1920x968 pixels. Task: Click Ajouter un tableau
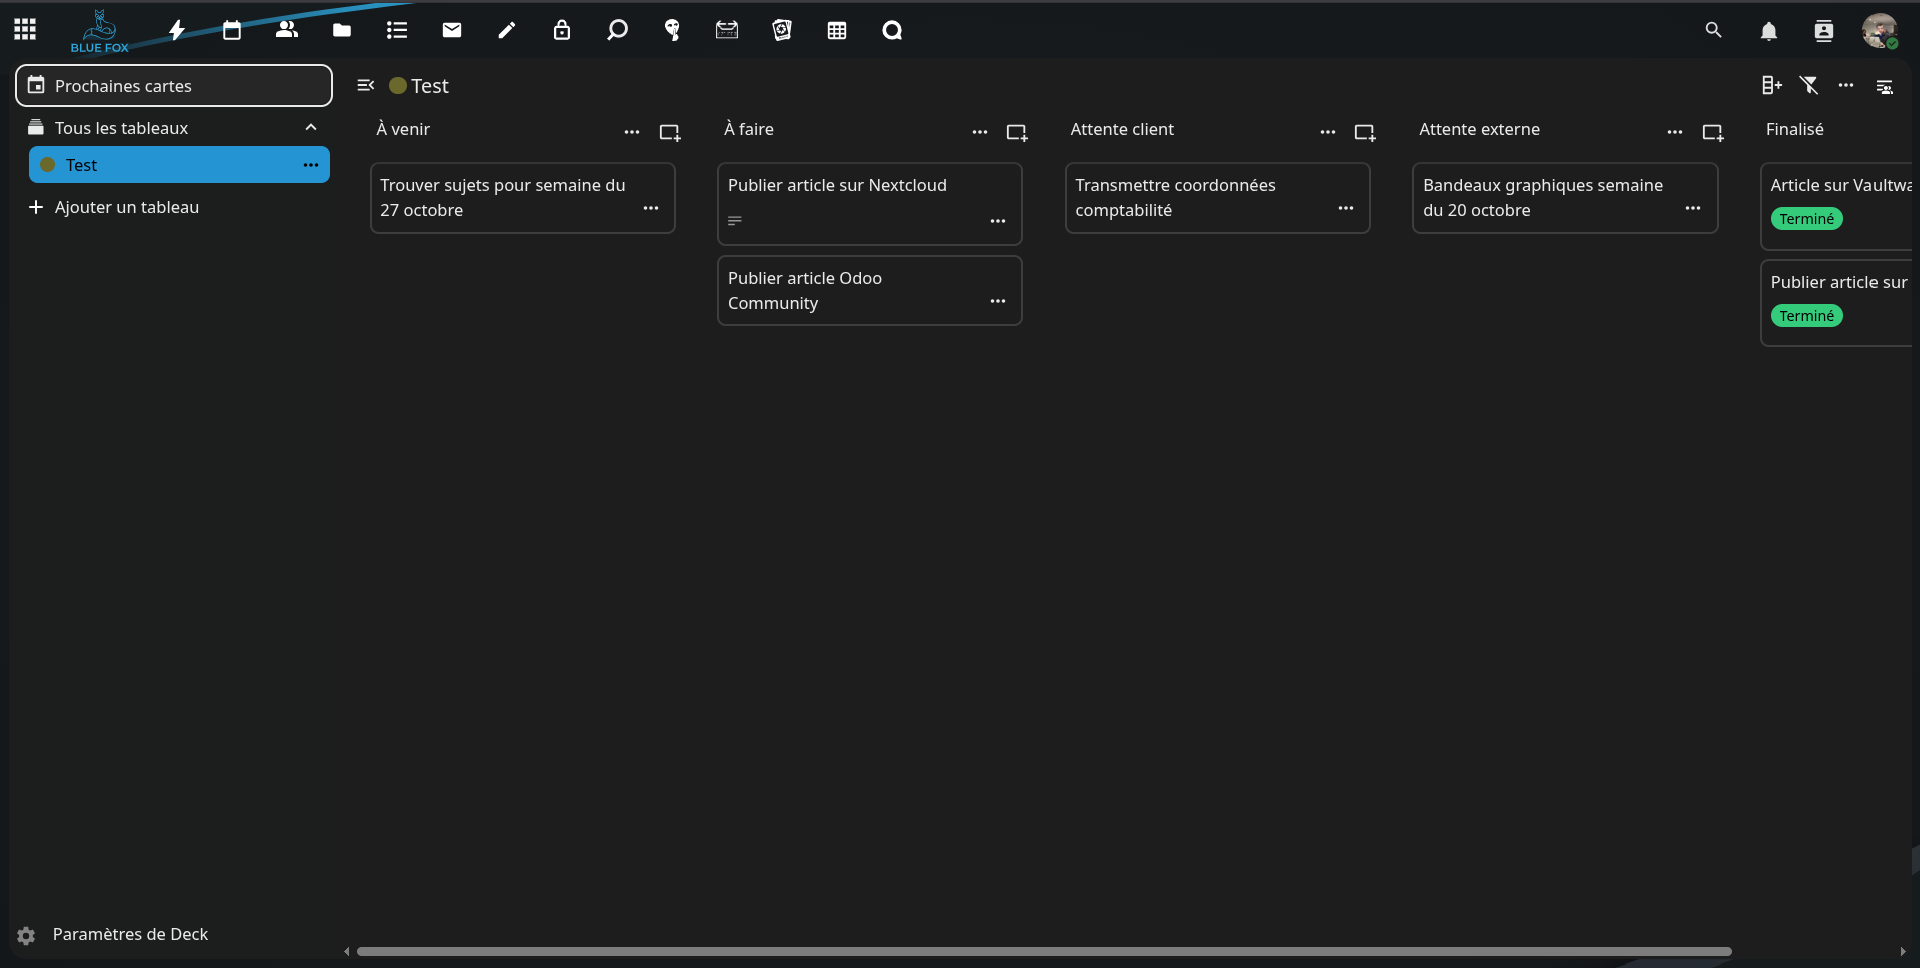click(126, 207)
